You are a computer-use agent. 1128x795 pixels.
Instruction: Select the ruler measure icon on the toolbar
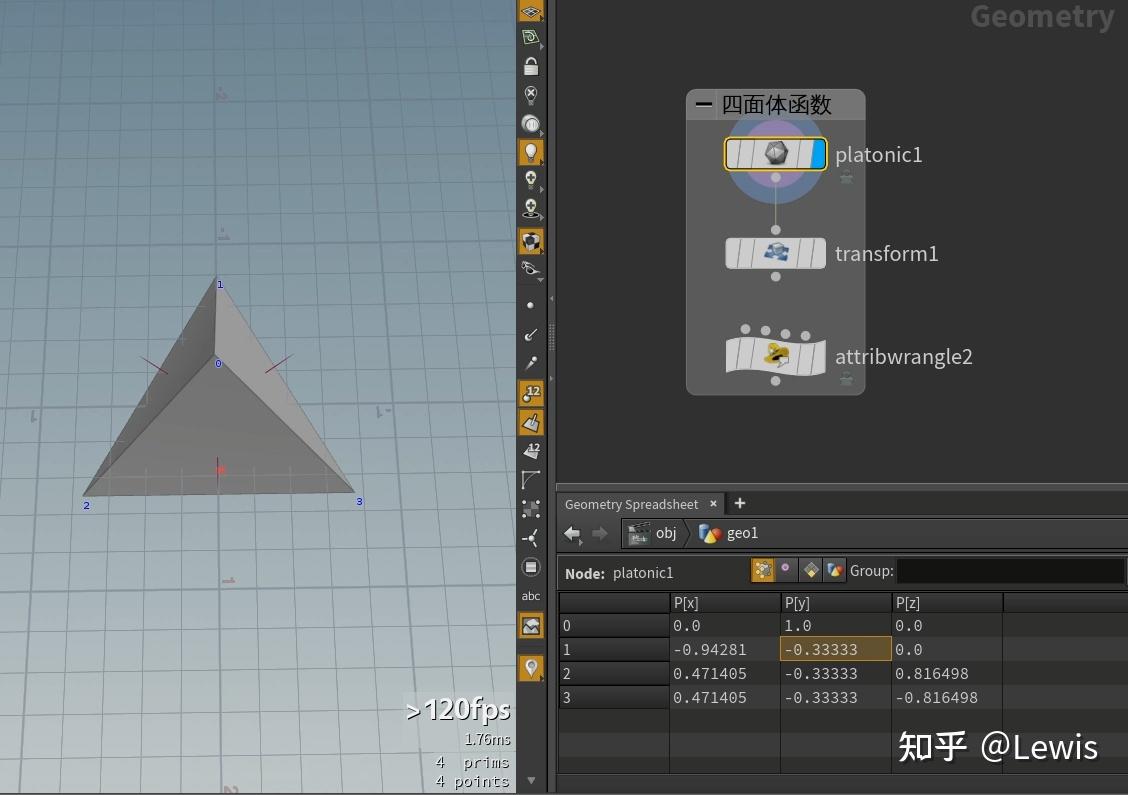[531, 480]
